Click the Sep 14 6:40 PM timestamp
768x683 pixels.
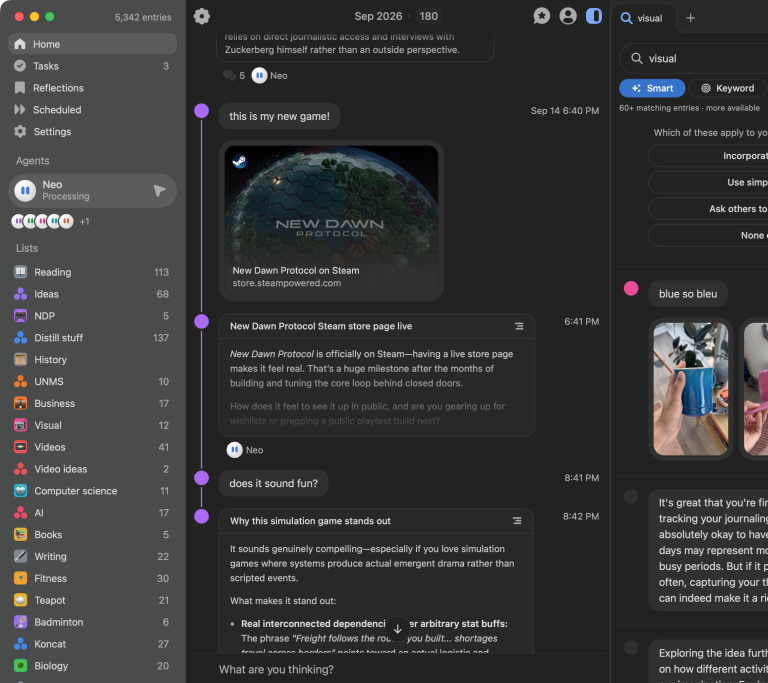coord(565,111)
